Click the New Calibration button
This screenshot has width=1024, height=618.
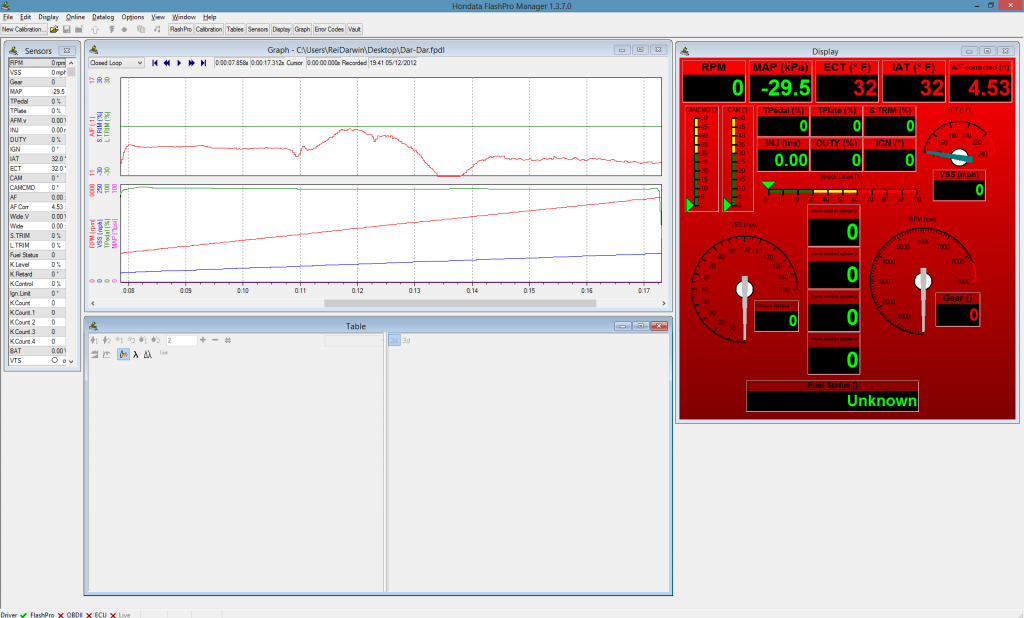click(x=24, y=29)
